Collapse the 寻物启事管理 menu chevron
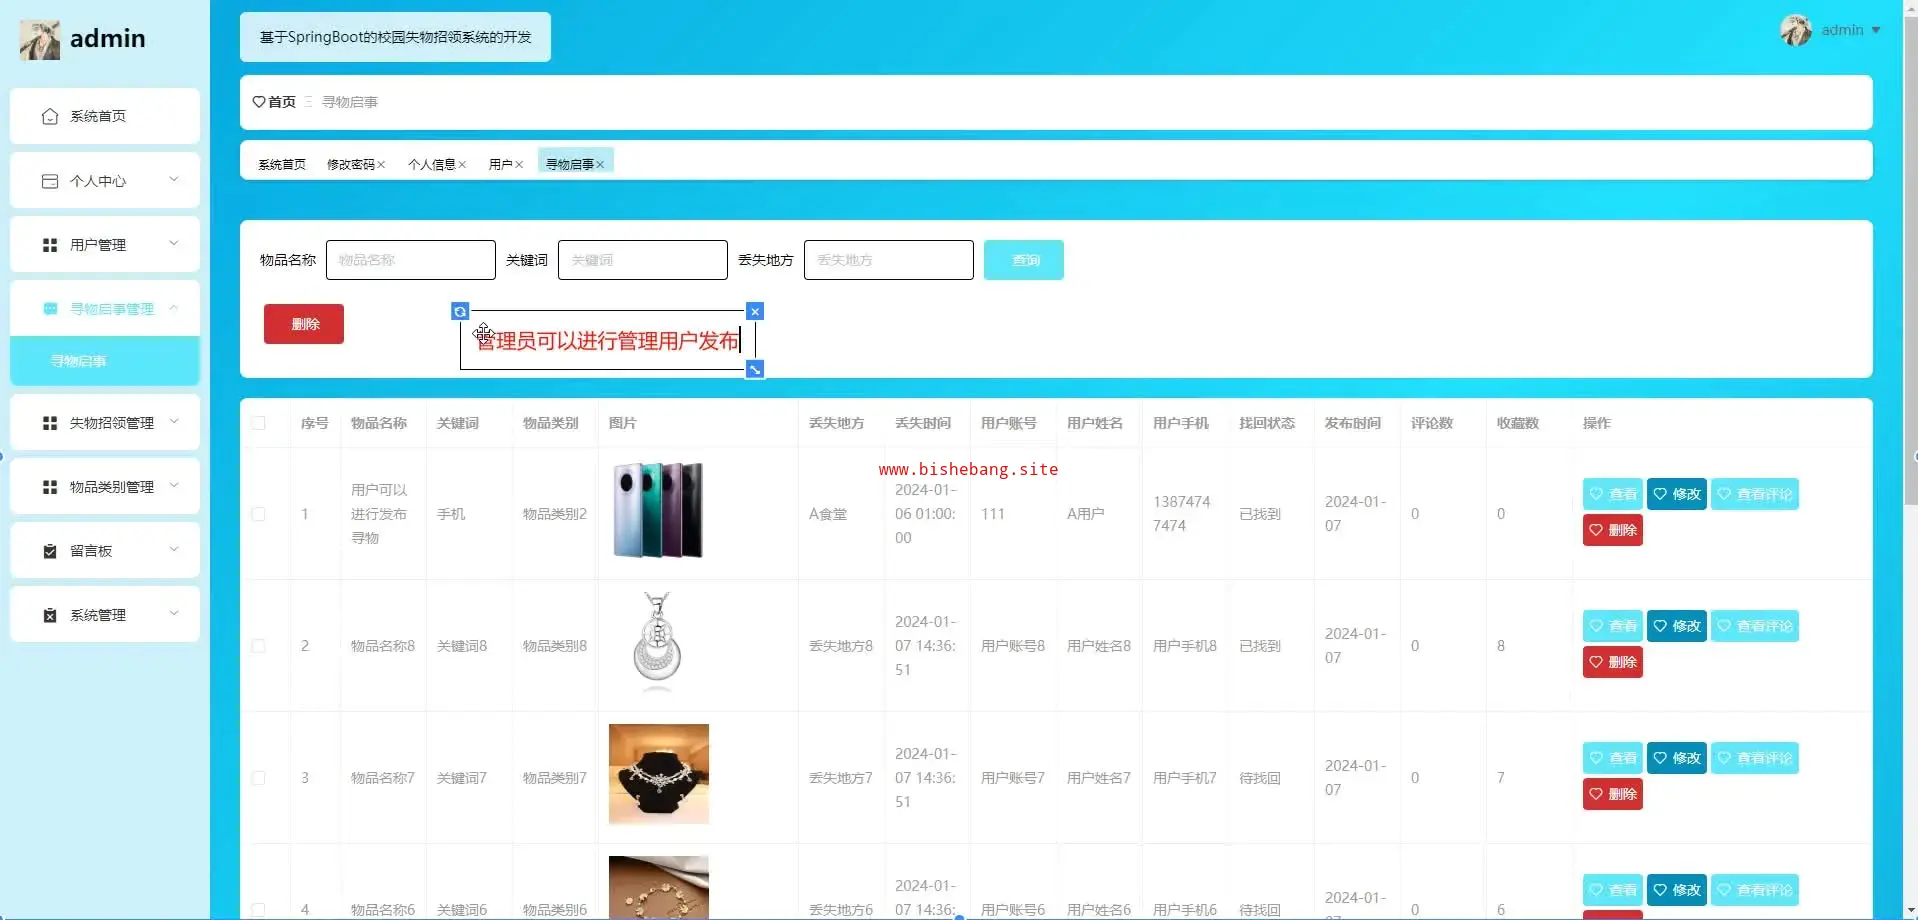This screenshot has height=920, width=1918. coord(174,308)
